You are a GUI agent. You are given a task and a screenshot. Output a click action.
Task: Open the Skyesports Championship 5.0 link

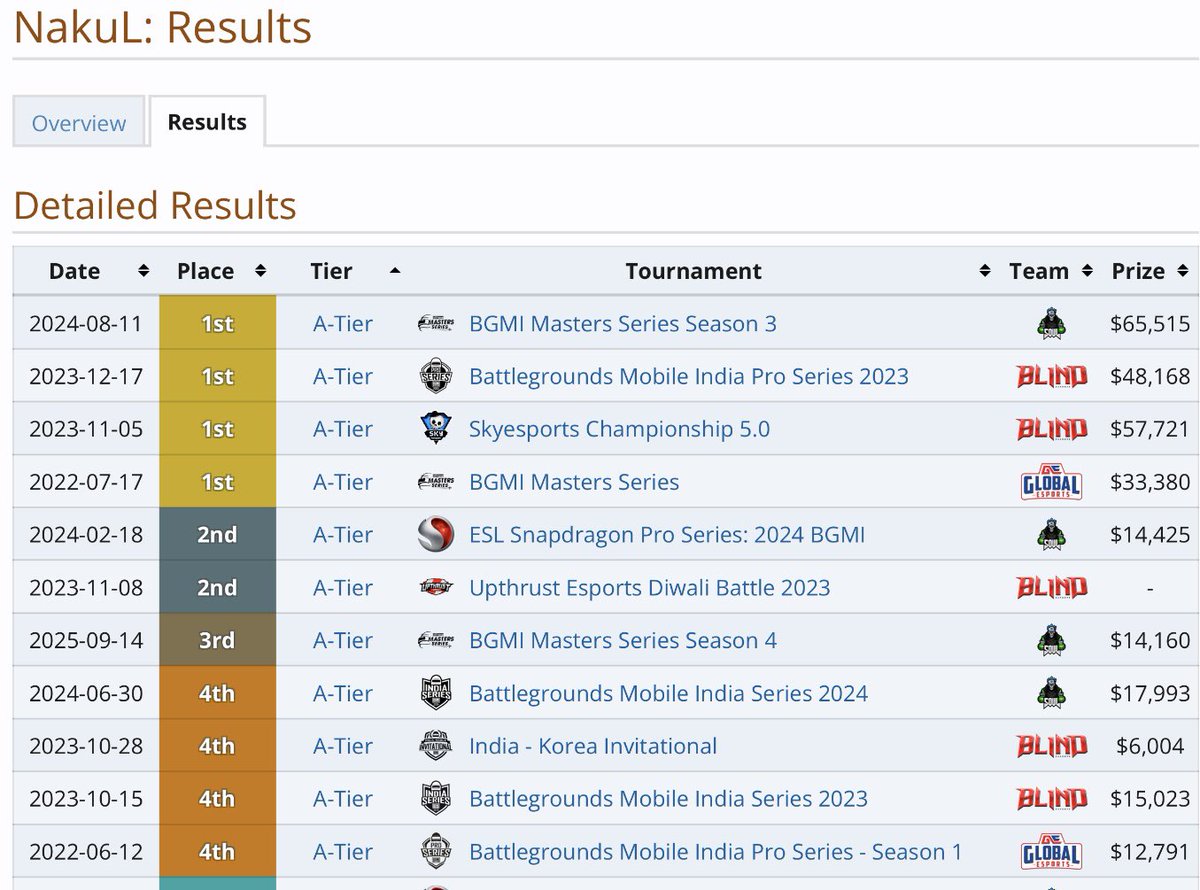(x=619, y=430)
